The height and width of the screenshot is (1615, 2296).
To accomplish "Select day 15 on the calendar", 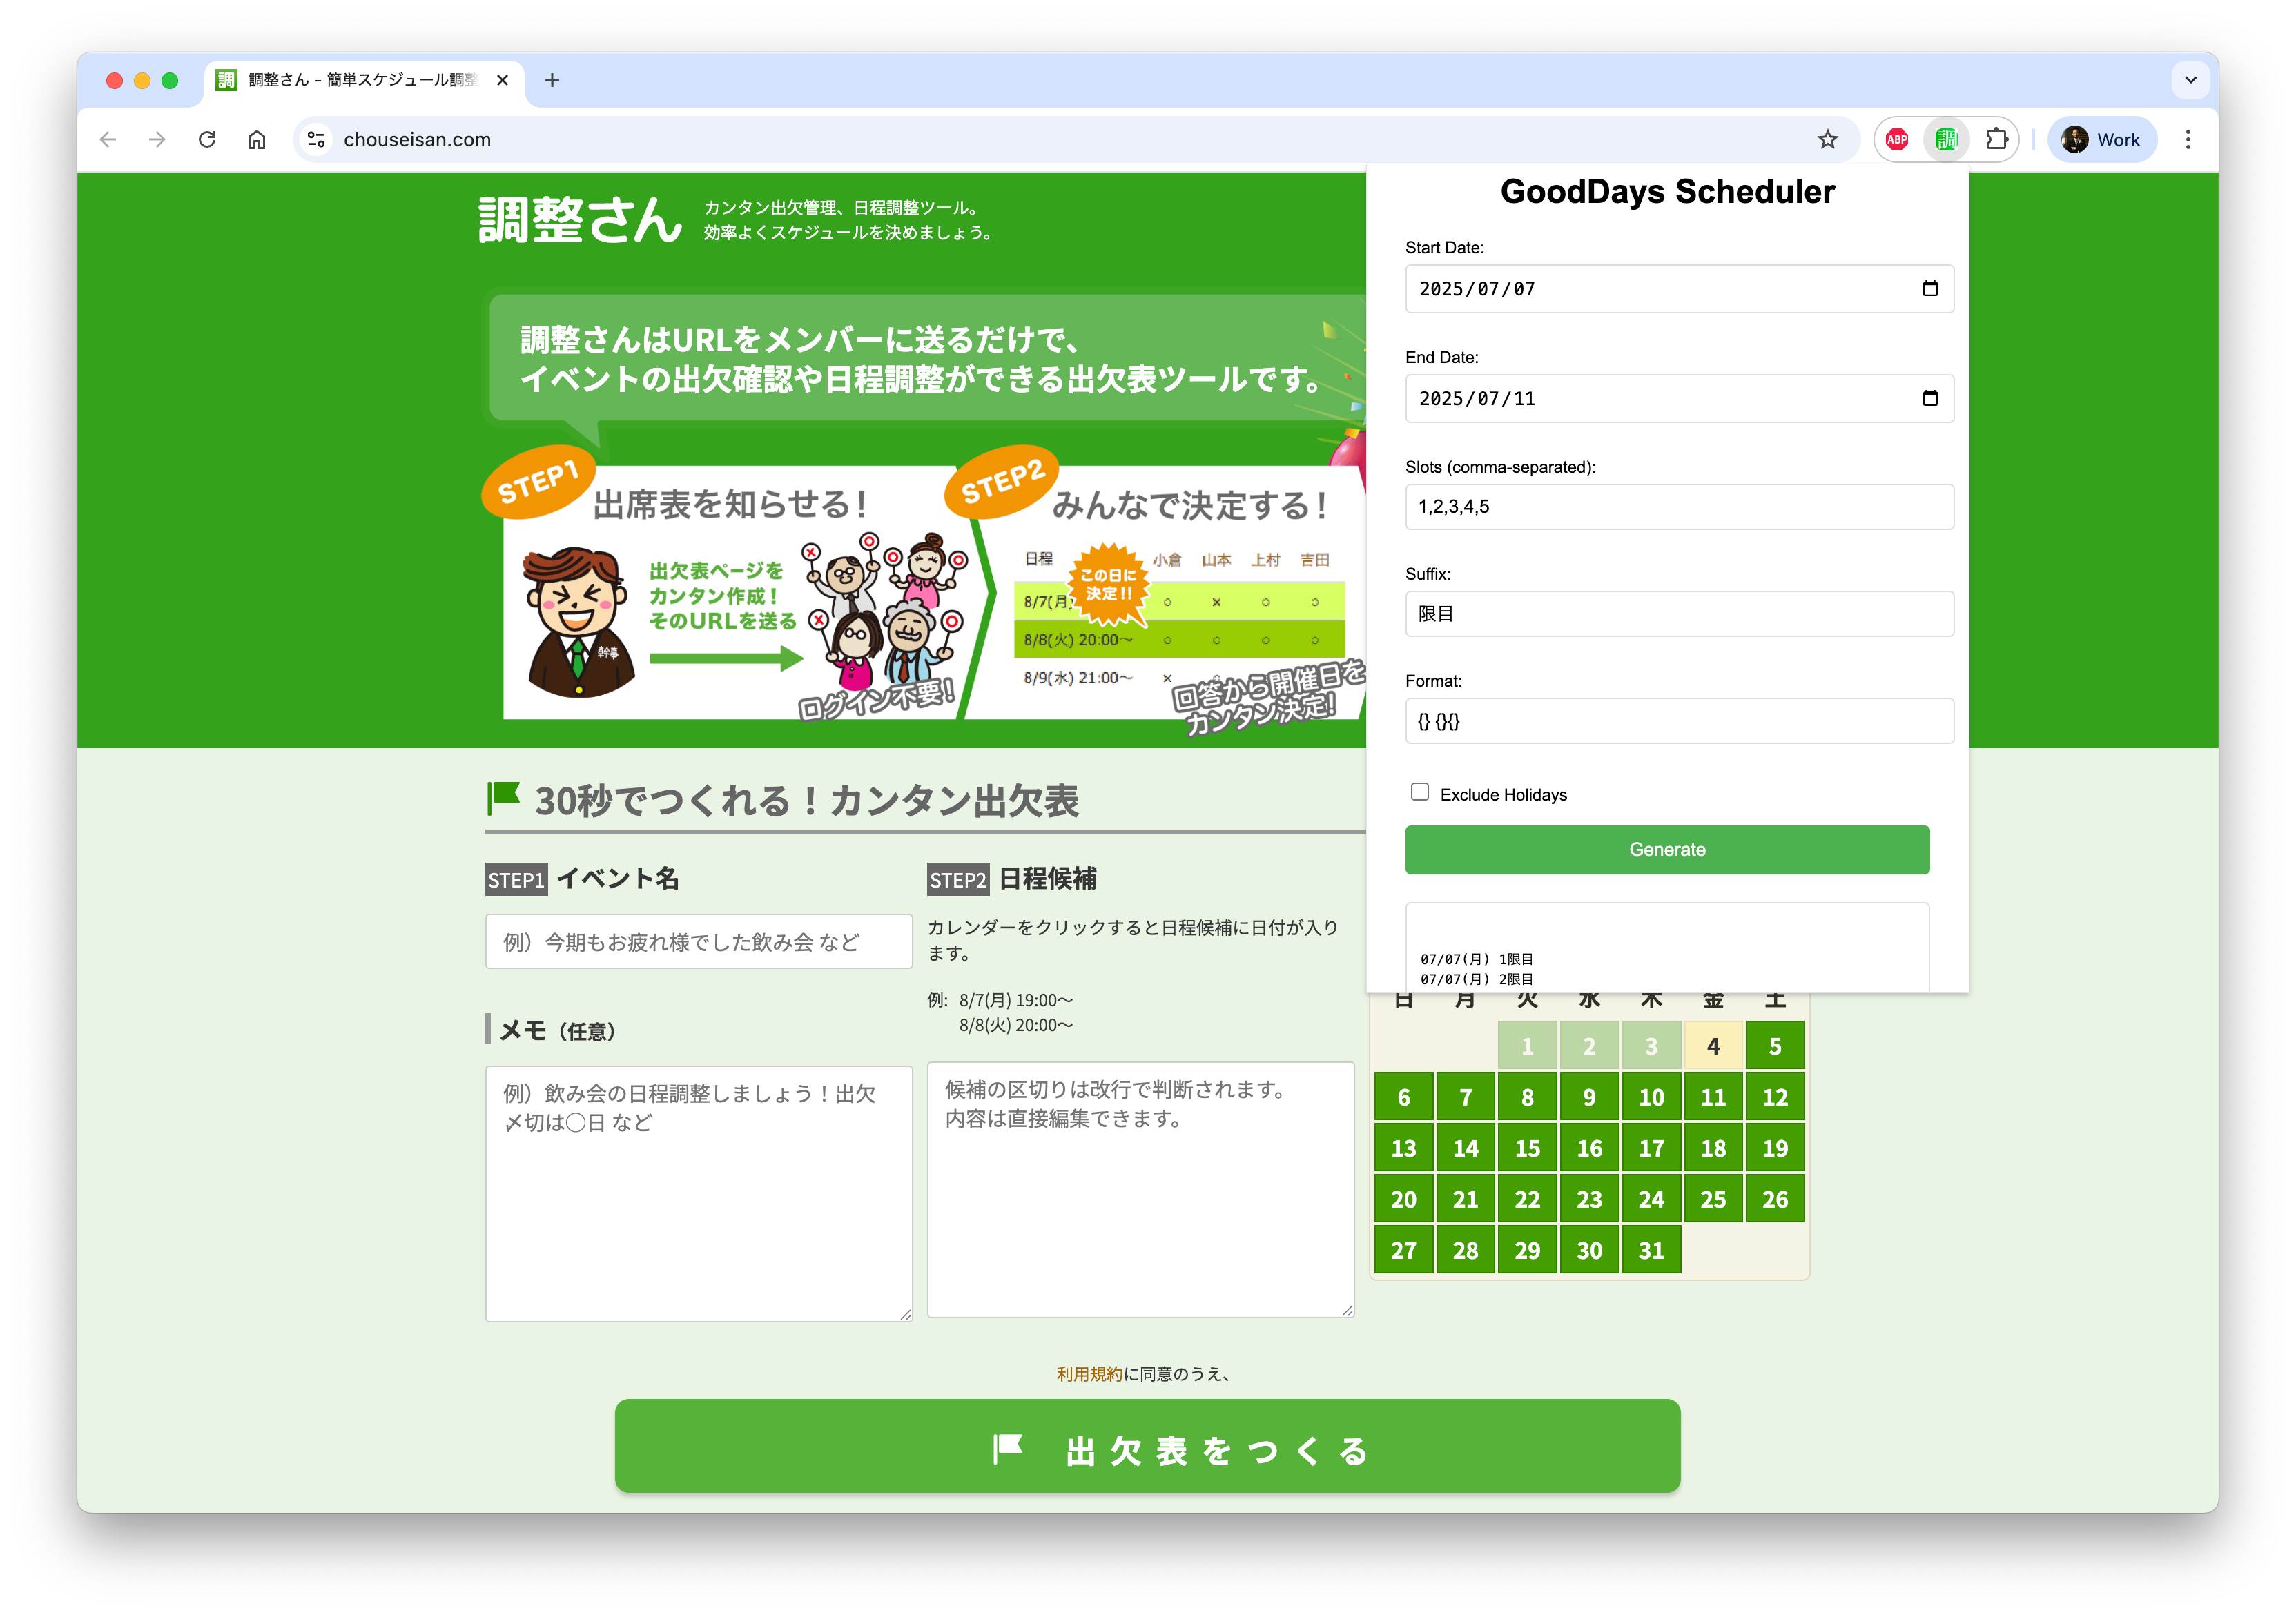I will tap(1527, 1148).
